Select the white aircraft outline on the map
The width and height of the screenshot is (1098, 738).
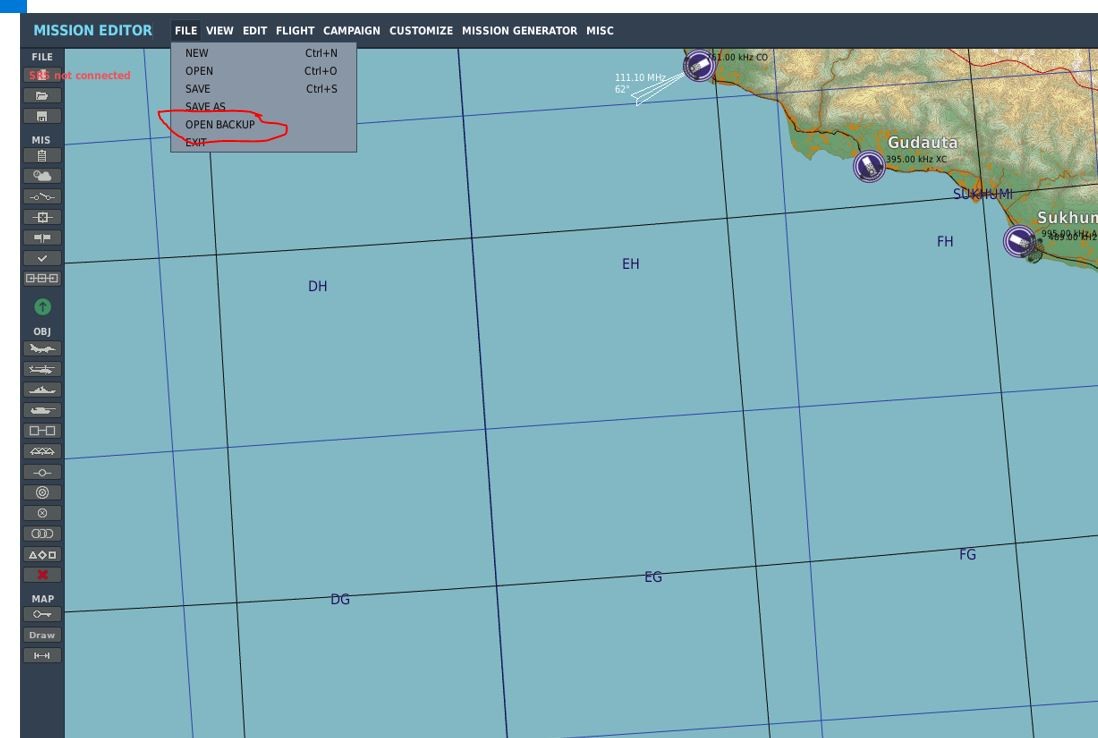657,89
